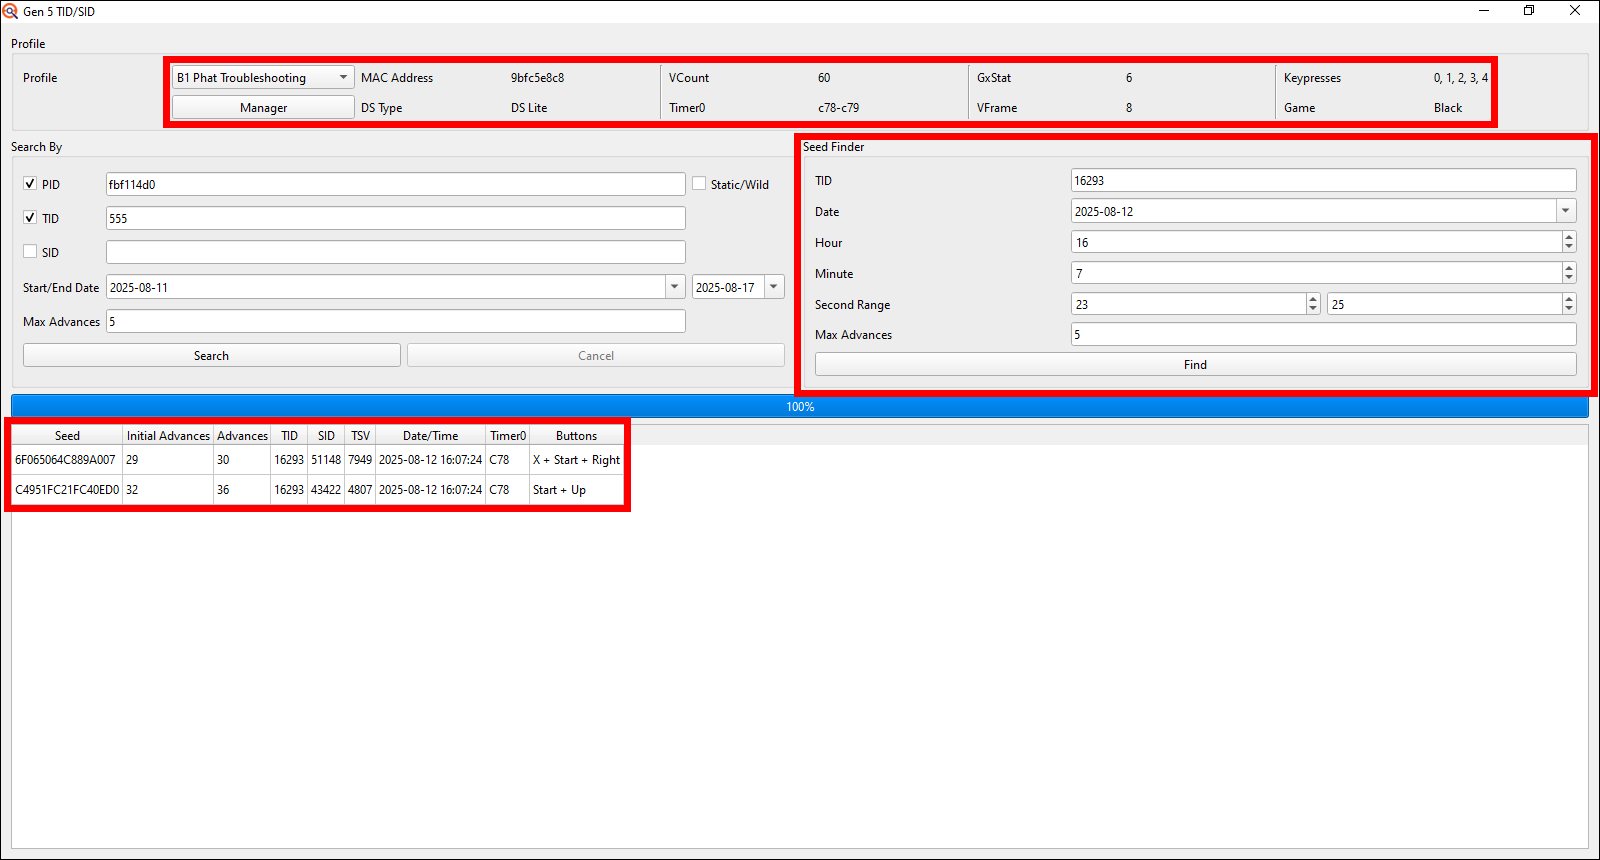Image resolution: width=1600 pixels, height=860 pixels.
Task: Expand the Seed Finder Date dropdown
Action: [1565, 211]
